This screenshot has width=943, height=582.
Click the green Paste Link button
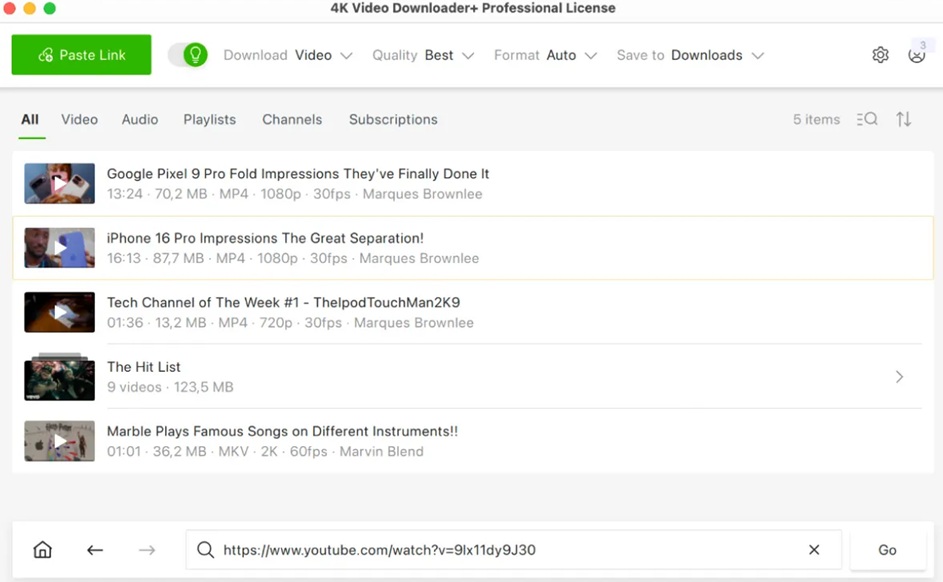pyautogui.click(x=81, y=55)
